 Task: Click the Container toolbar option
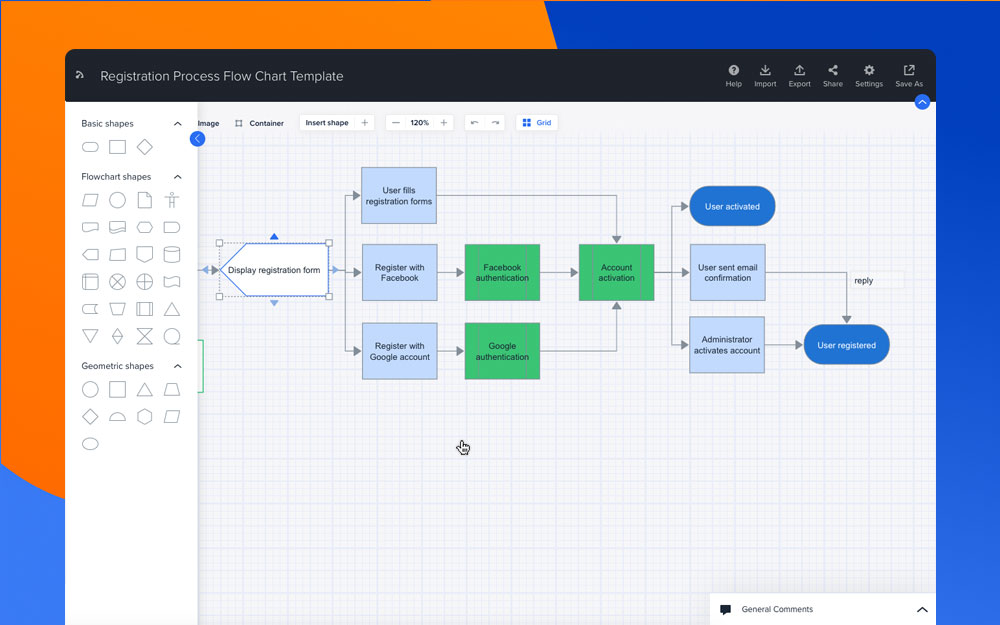[259, 123]
